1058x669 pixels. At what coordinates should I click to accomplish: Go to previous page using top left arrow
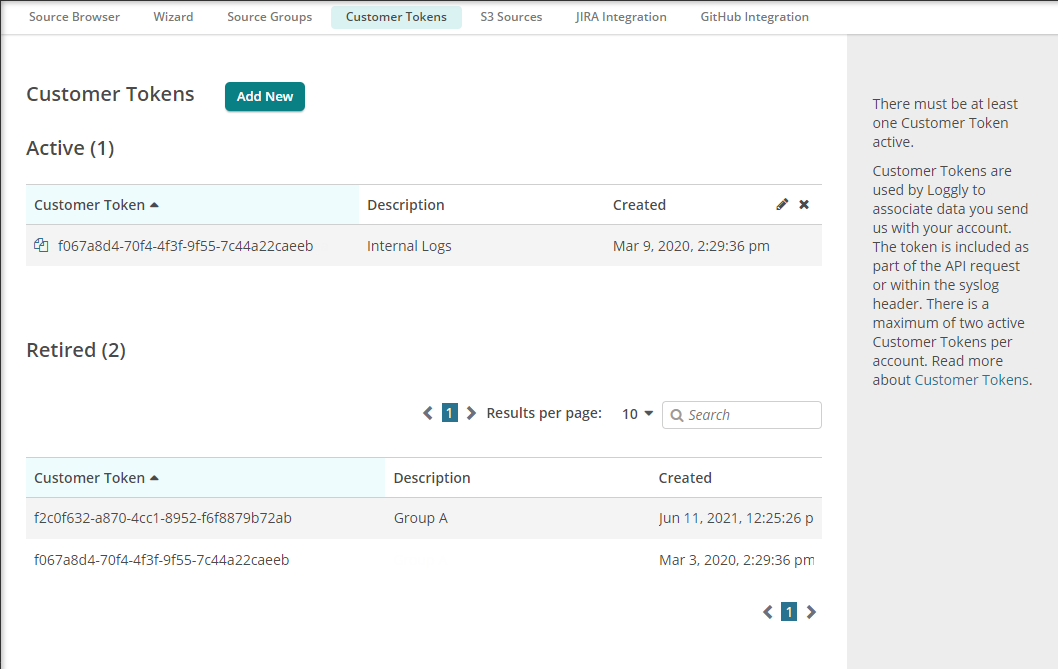click(x=428, y=413)
